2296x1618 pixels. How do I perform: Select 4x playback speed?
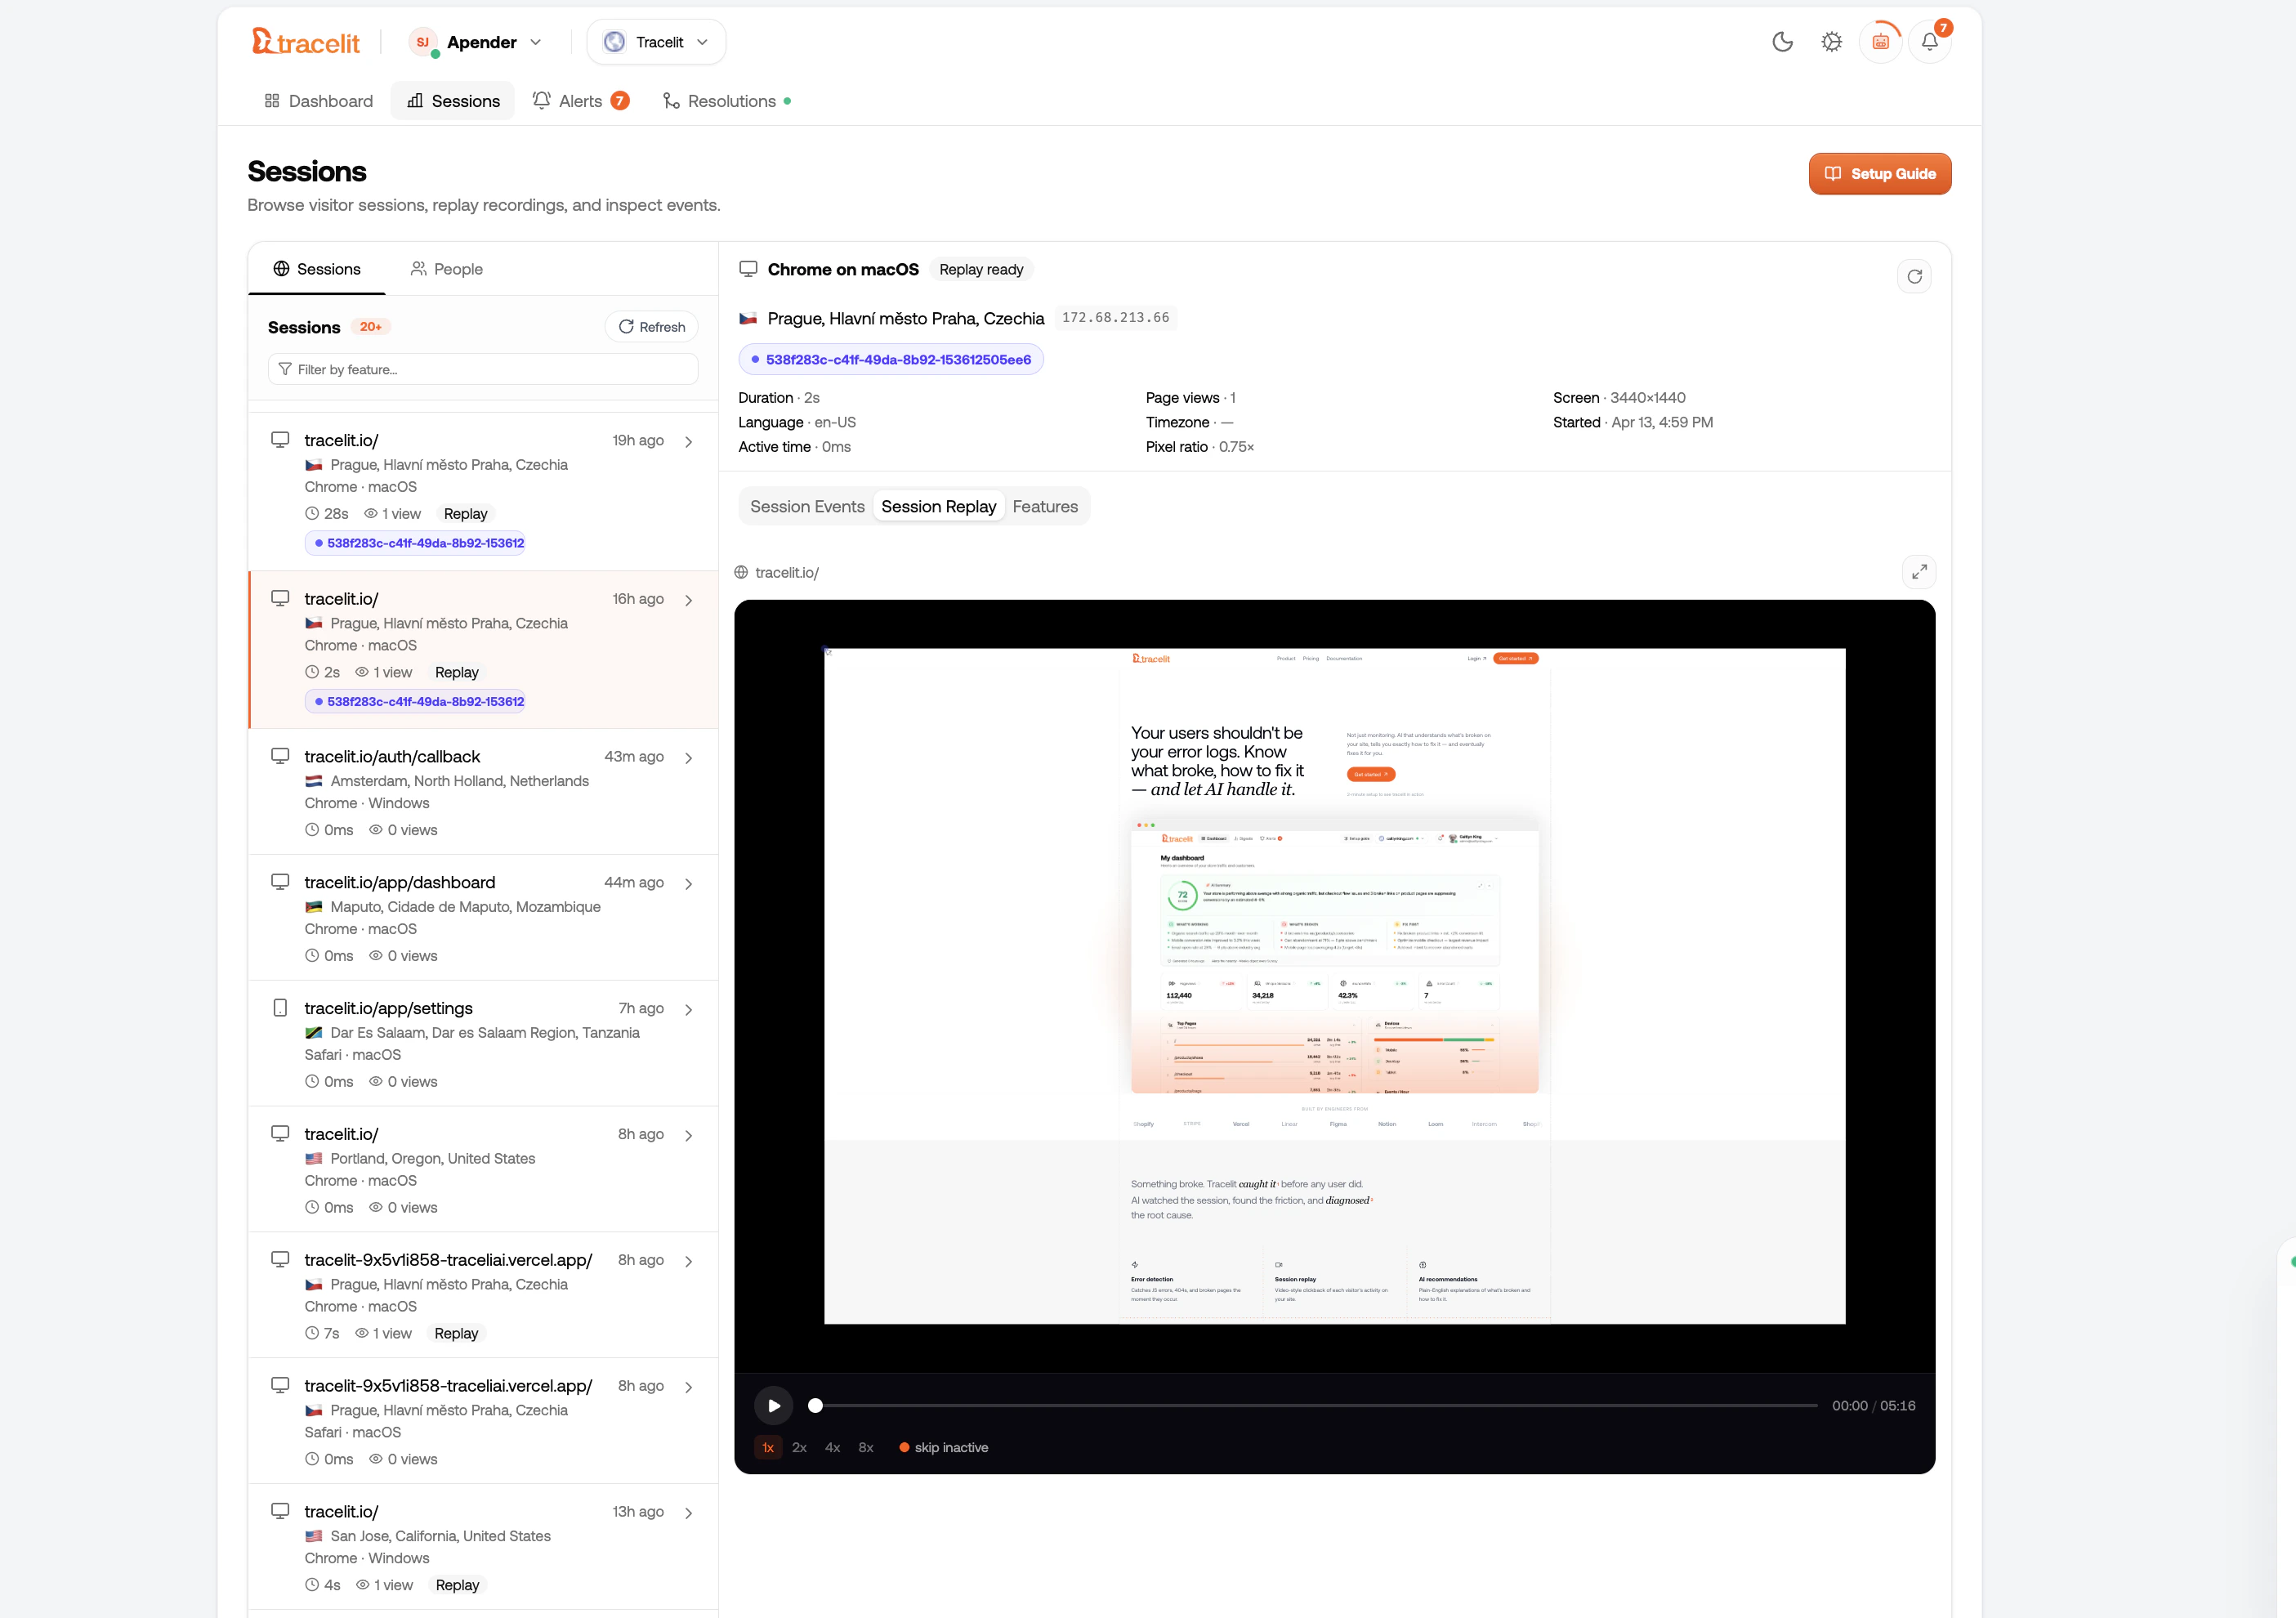(x=832, y=1447)
